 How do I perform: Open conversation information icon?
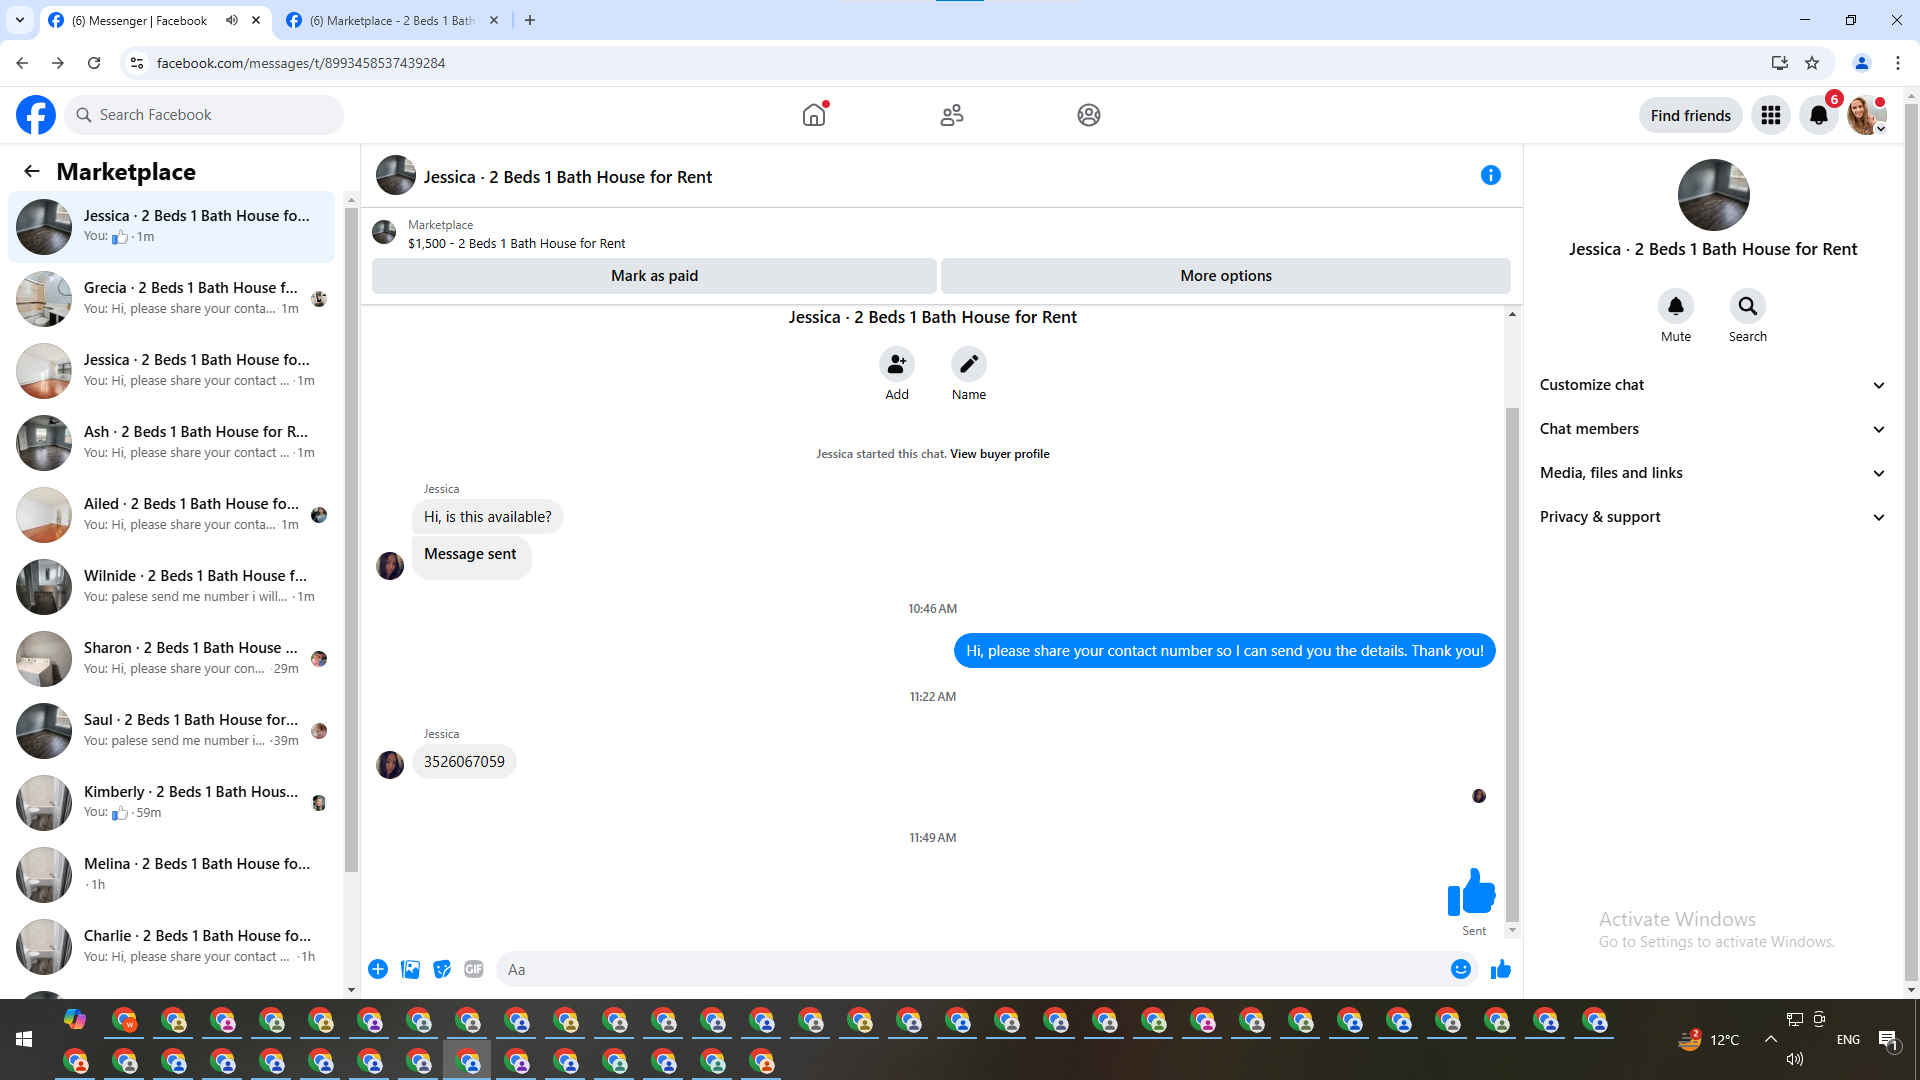point(1491,175)
